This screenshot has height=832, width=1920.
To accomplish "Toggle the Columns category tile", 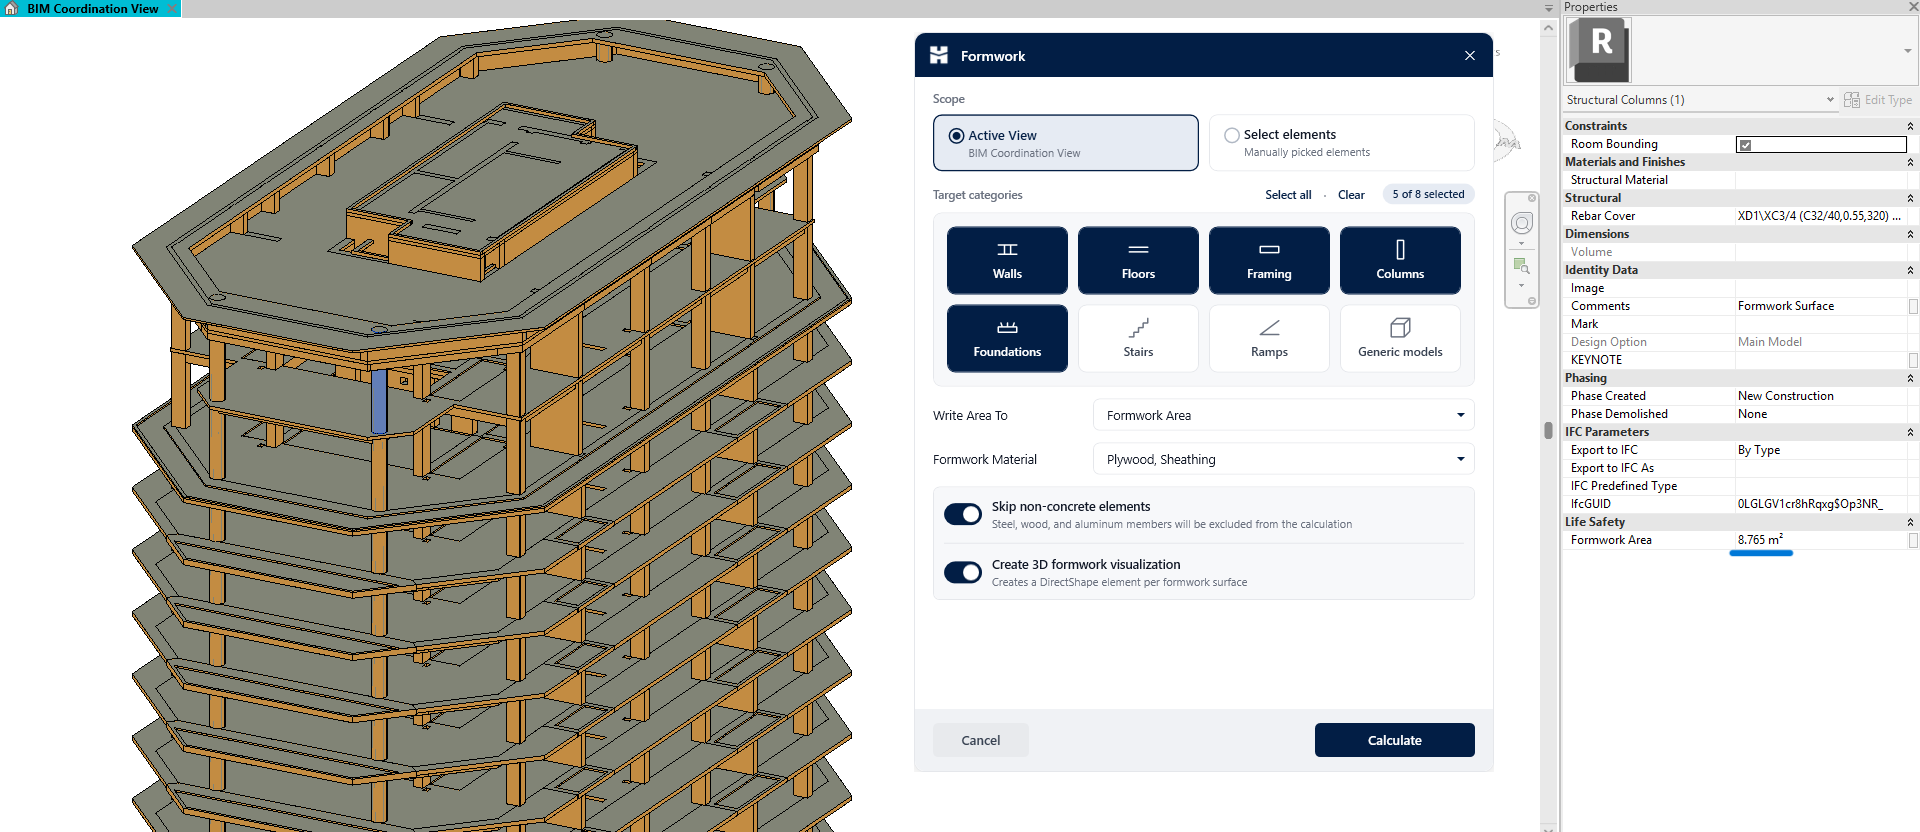I will 1400,260.
